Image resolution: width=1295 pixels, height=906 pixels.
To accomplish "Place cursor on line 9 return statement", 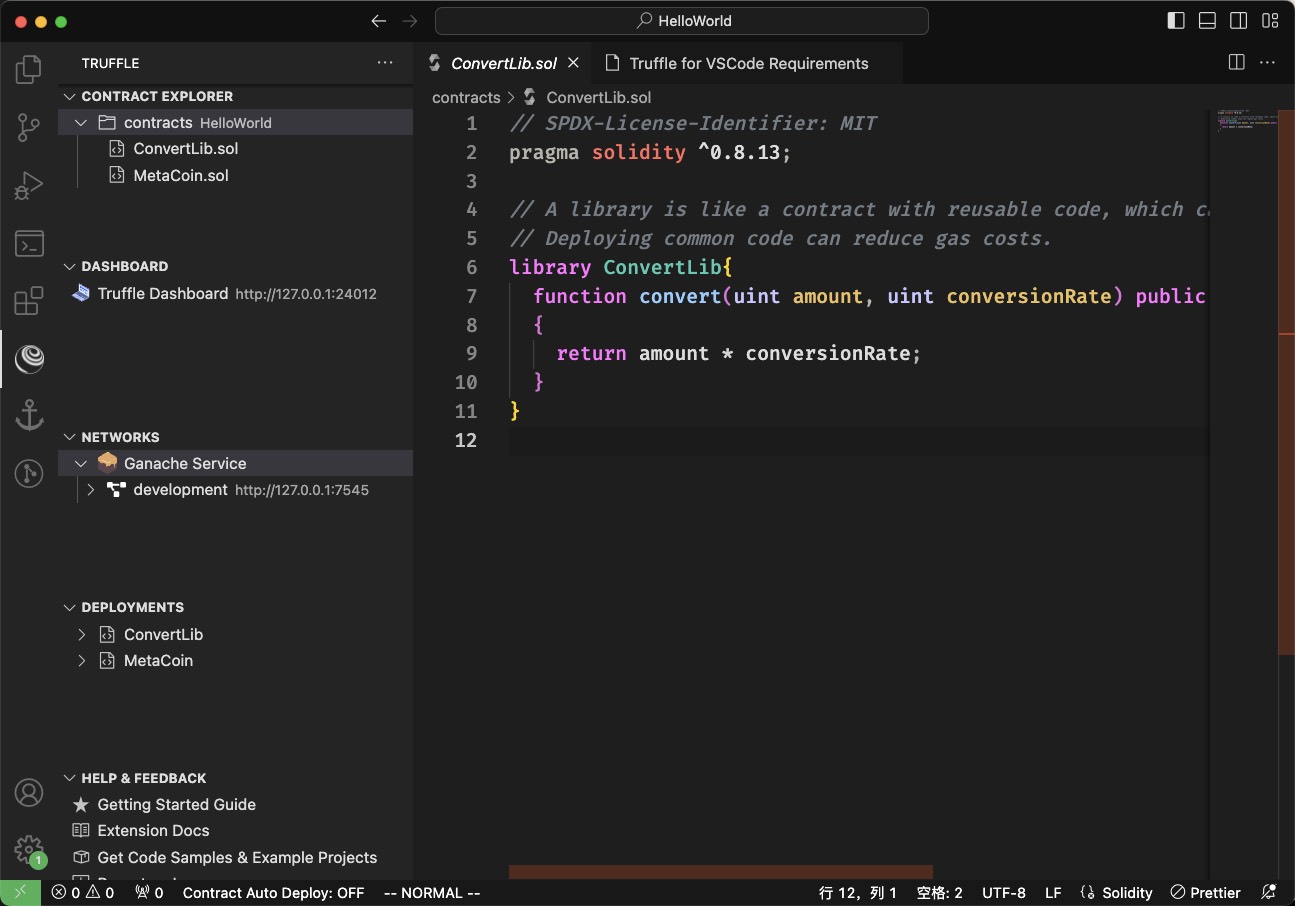I will click(739, 354).
